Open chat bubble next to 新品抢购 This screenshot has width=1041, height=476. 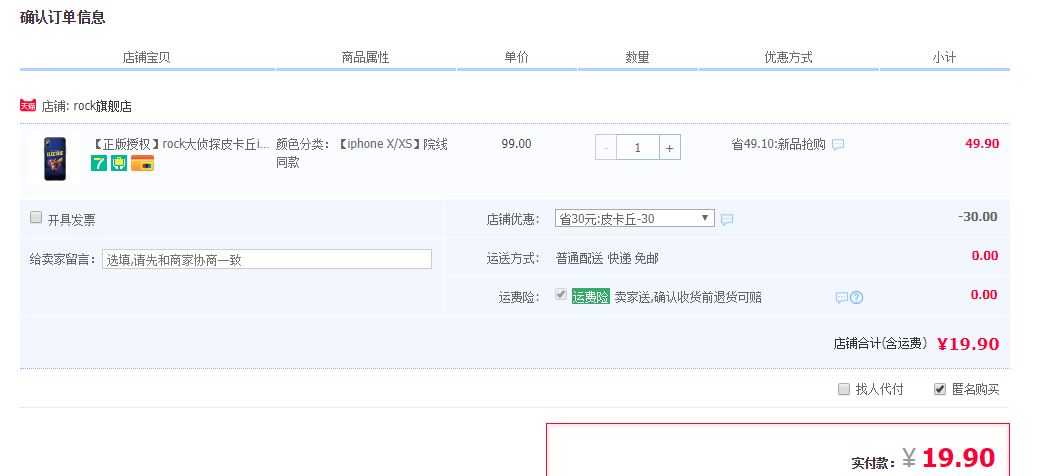pos(838,145)
